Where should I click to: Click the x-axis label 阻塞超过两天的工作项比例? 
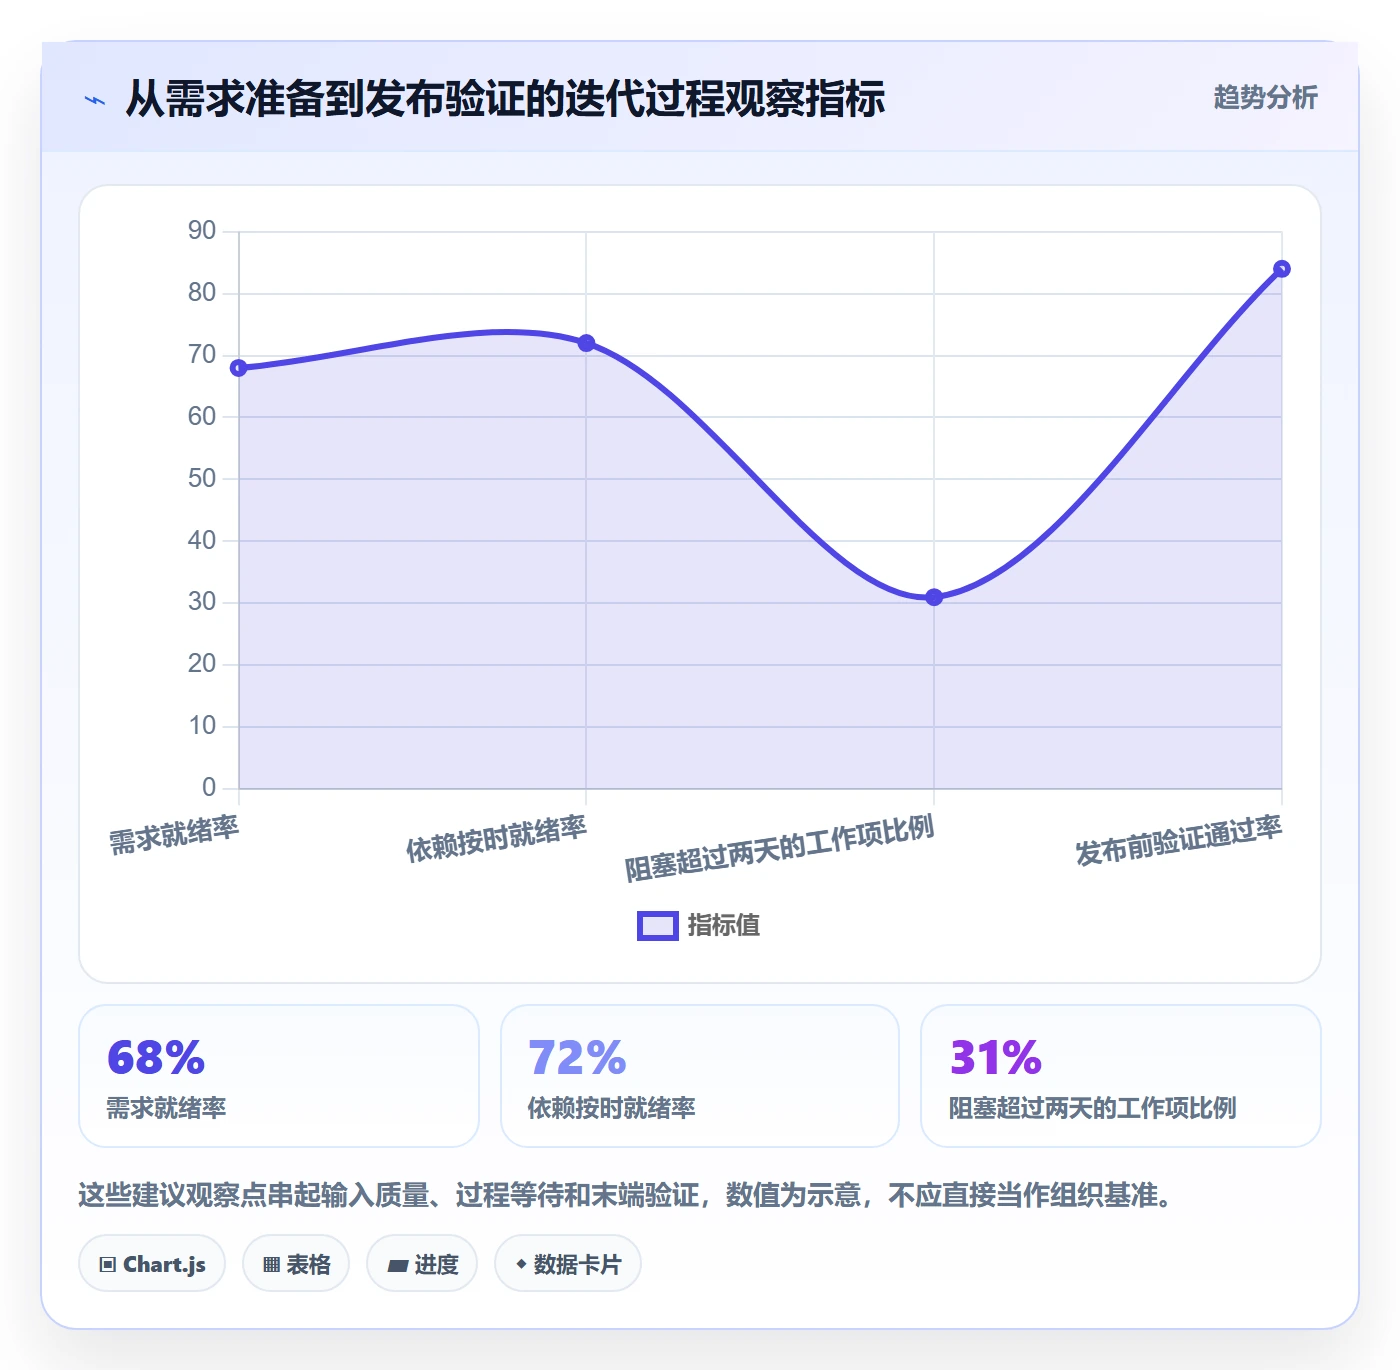pyautogui.click(x=780, y=847)
